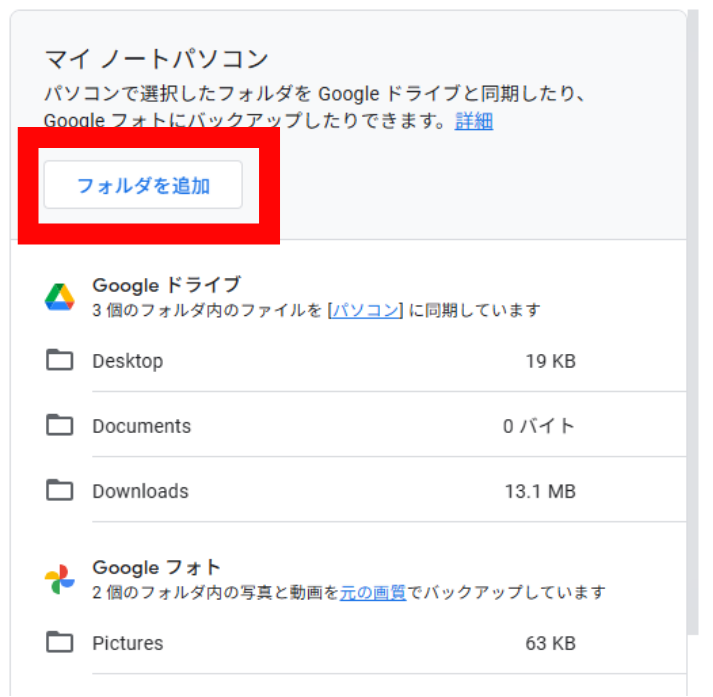The width and height of the screenshot is (713, 697).
Task: Click the フォルダを追加 button
Action: point(143,185)
